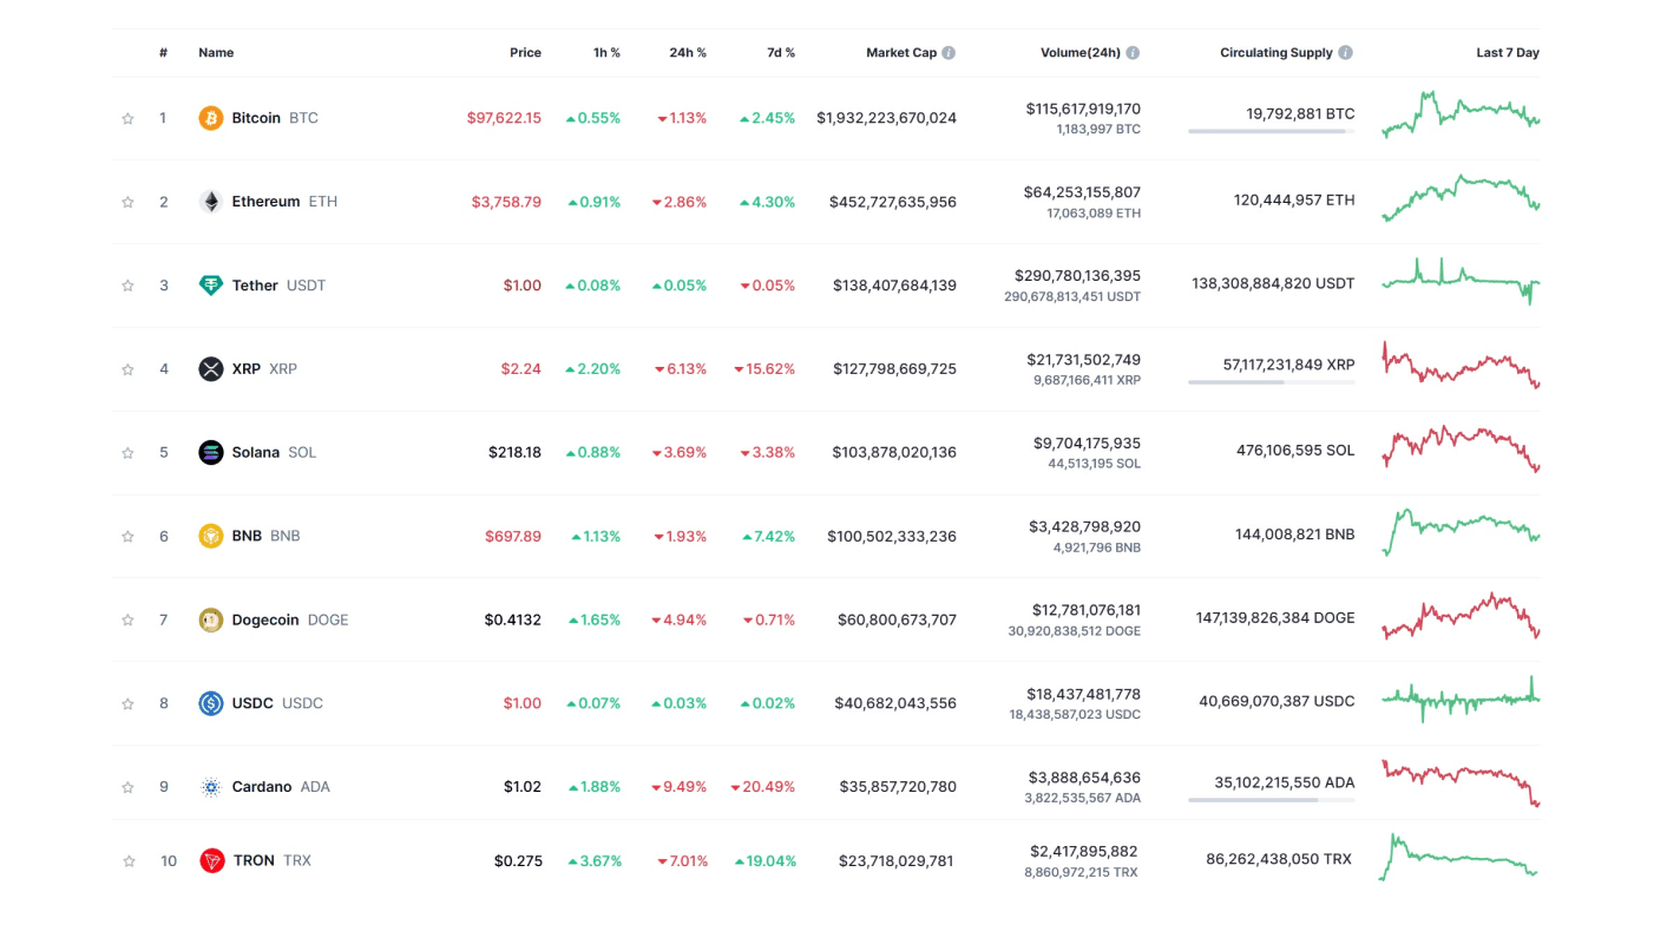Click Dogecoin volume $12,781,076,181

(1086, 610)
